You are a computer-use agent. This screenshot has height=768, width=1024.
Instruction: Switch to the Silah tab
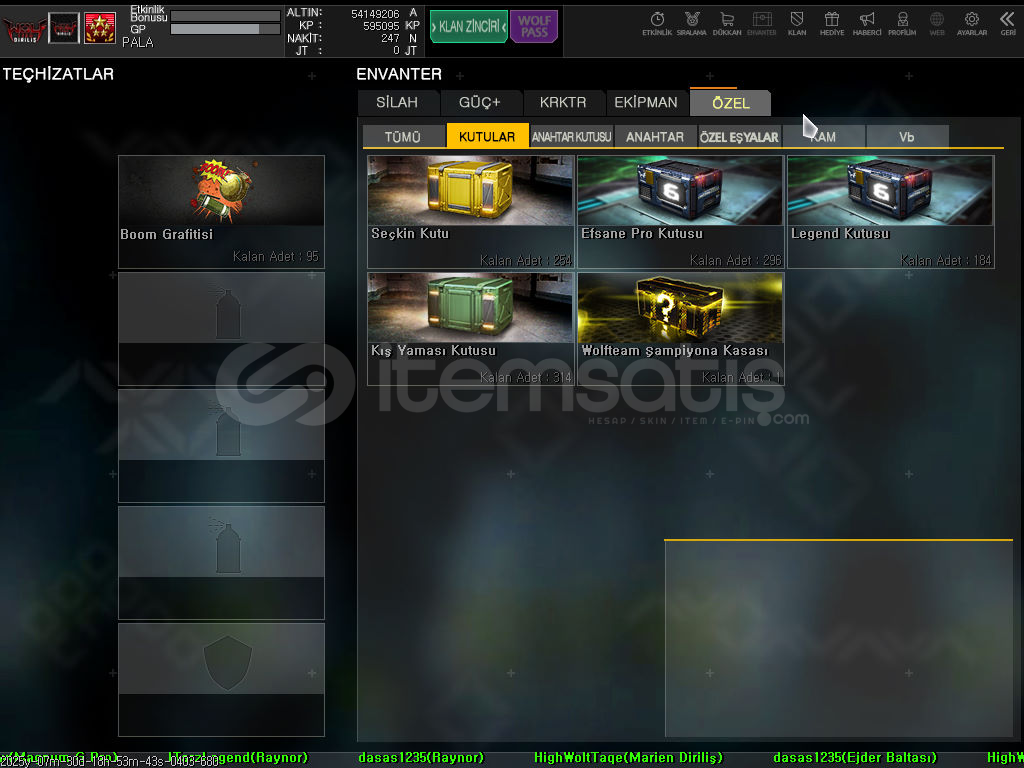coord(397,103)
